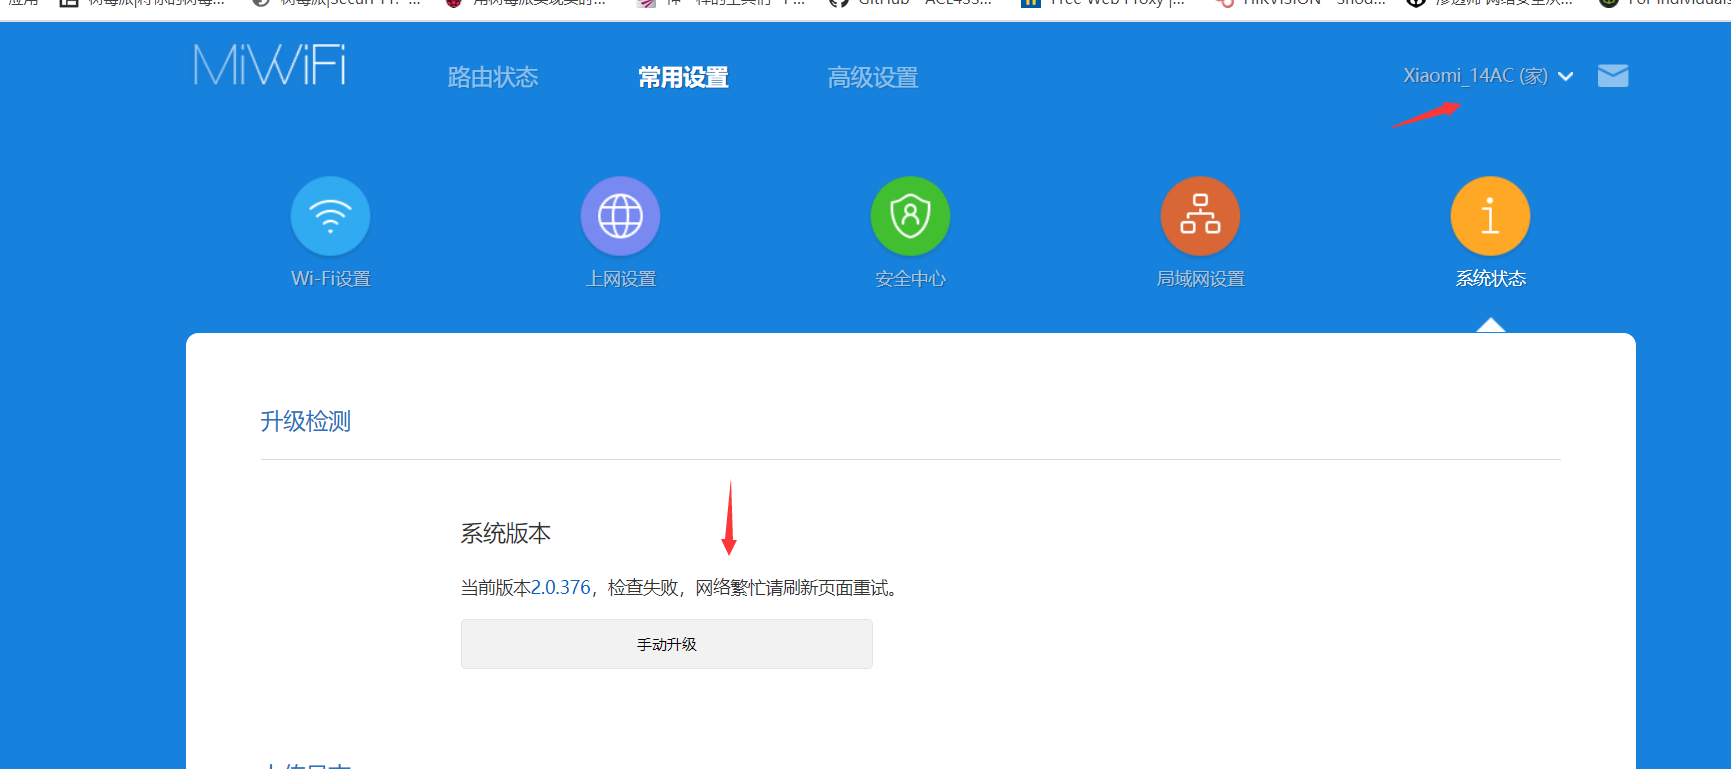Screen dimensions: 1731x769
Task: Open the Free Web Proxy bookmark
Action: click(x=1105, y=3)
